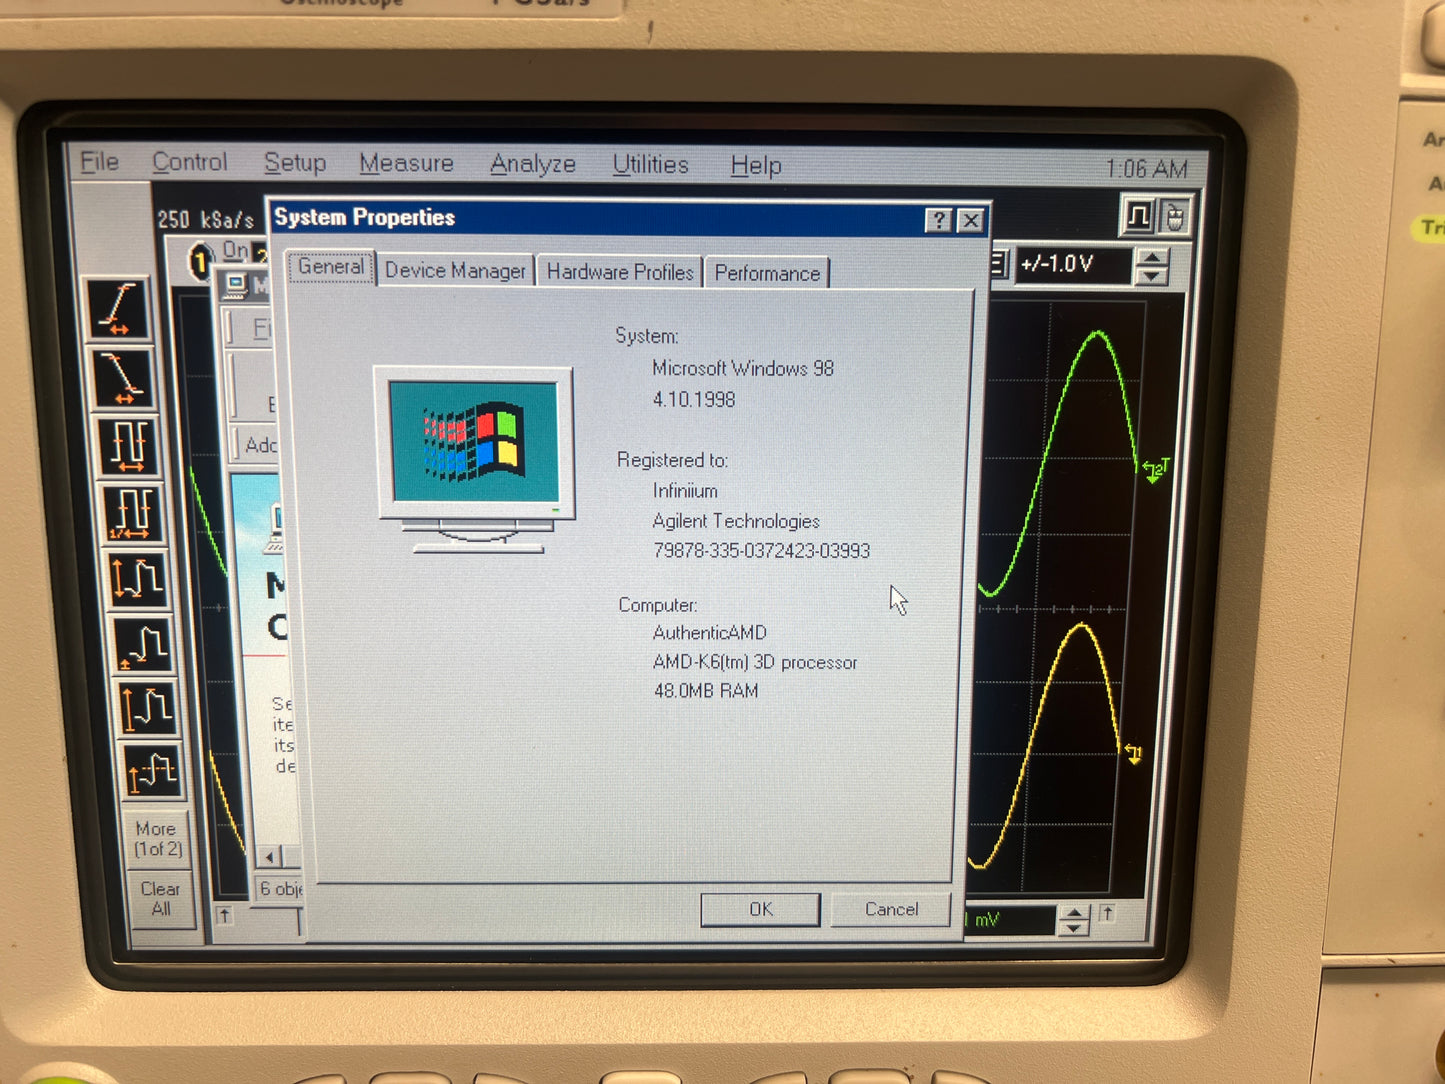
Task: Click the computer icon in the background window title
Action: [x=236, y=285]
